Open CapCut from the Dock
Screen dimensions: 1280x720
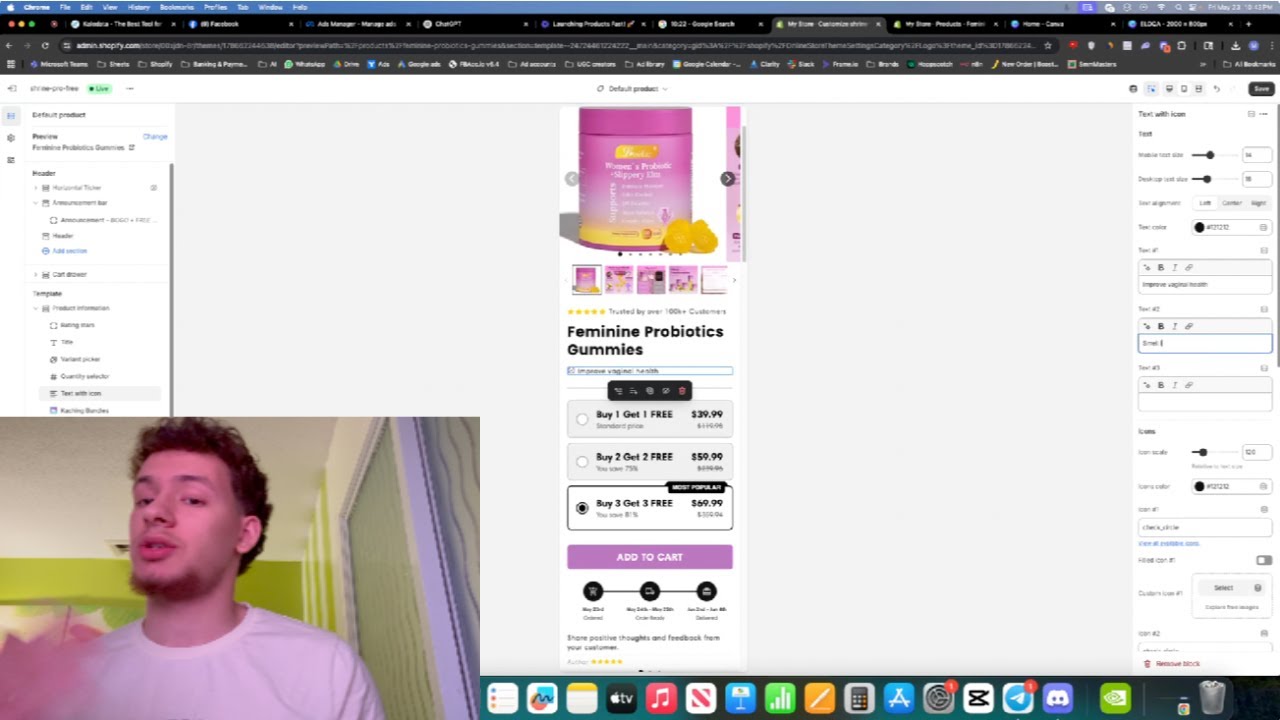978,698
